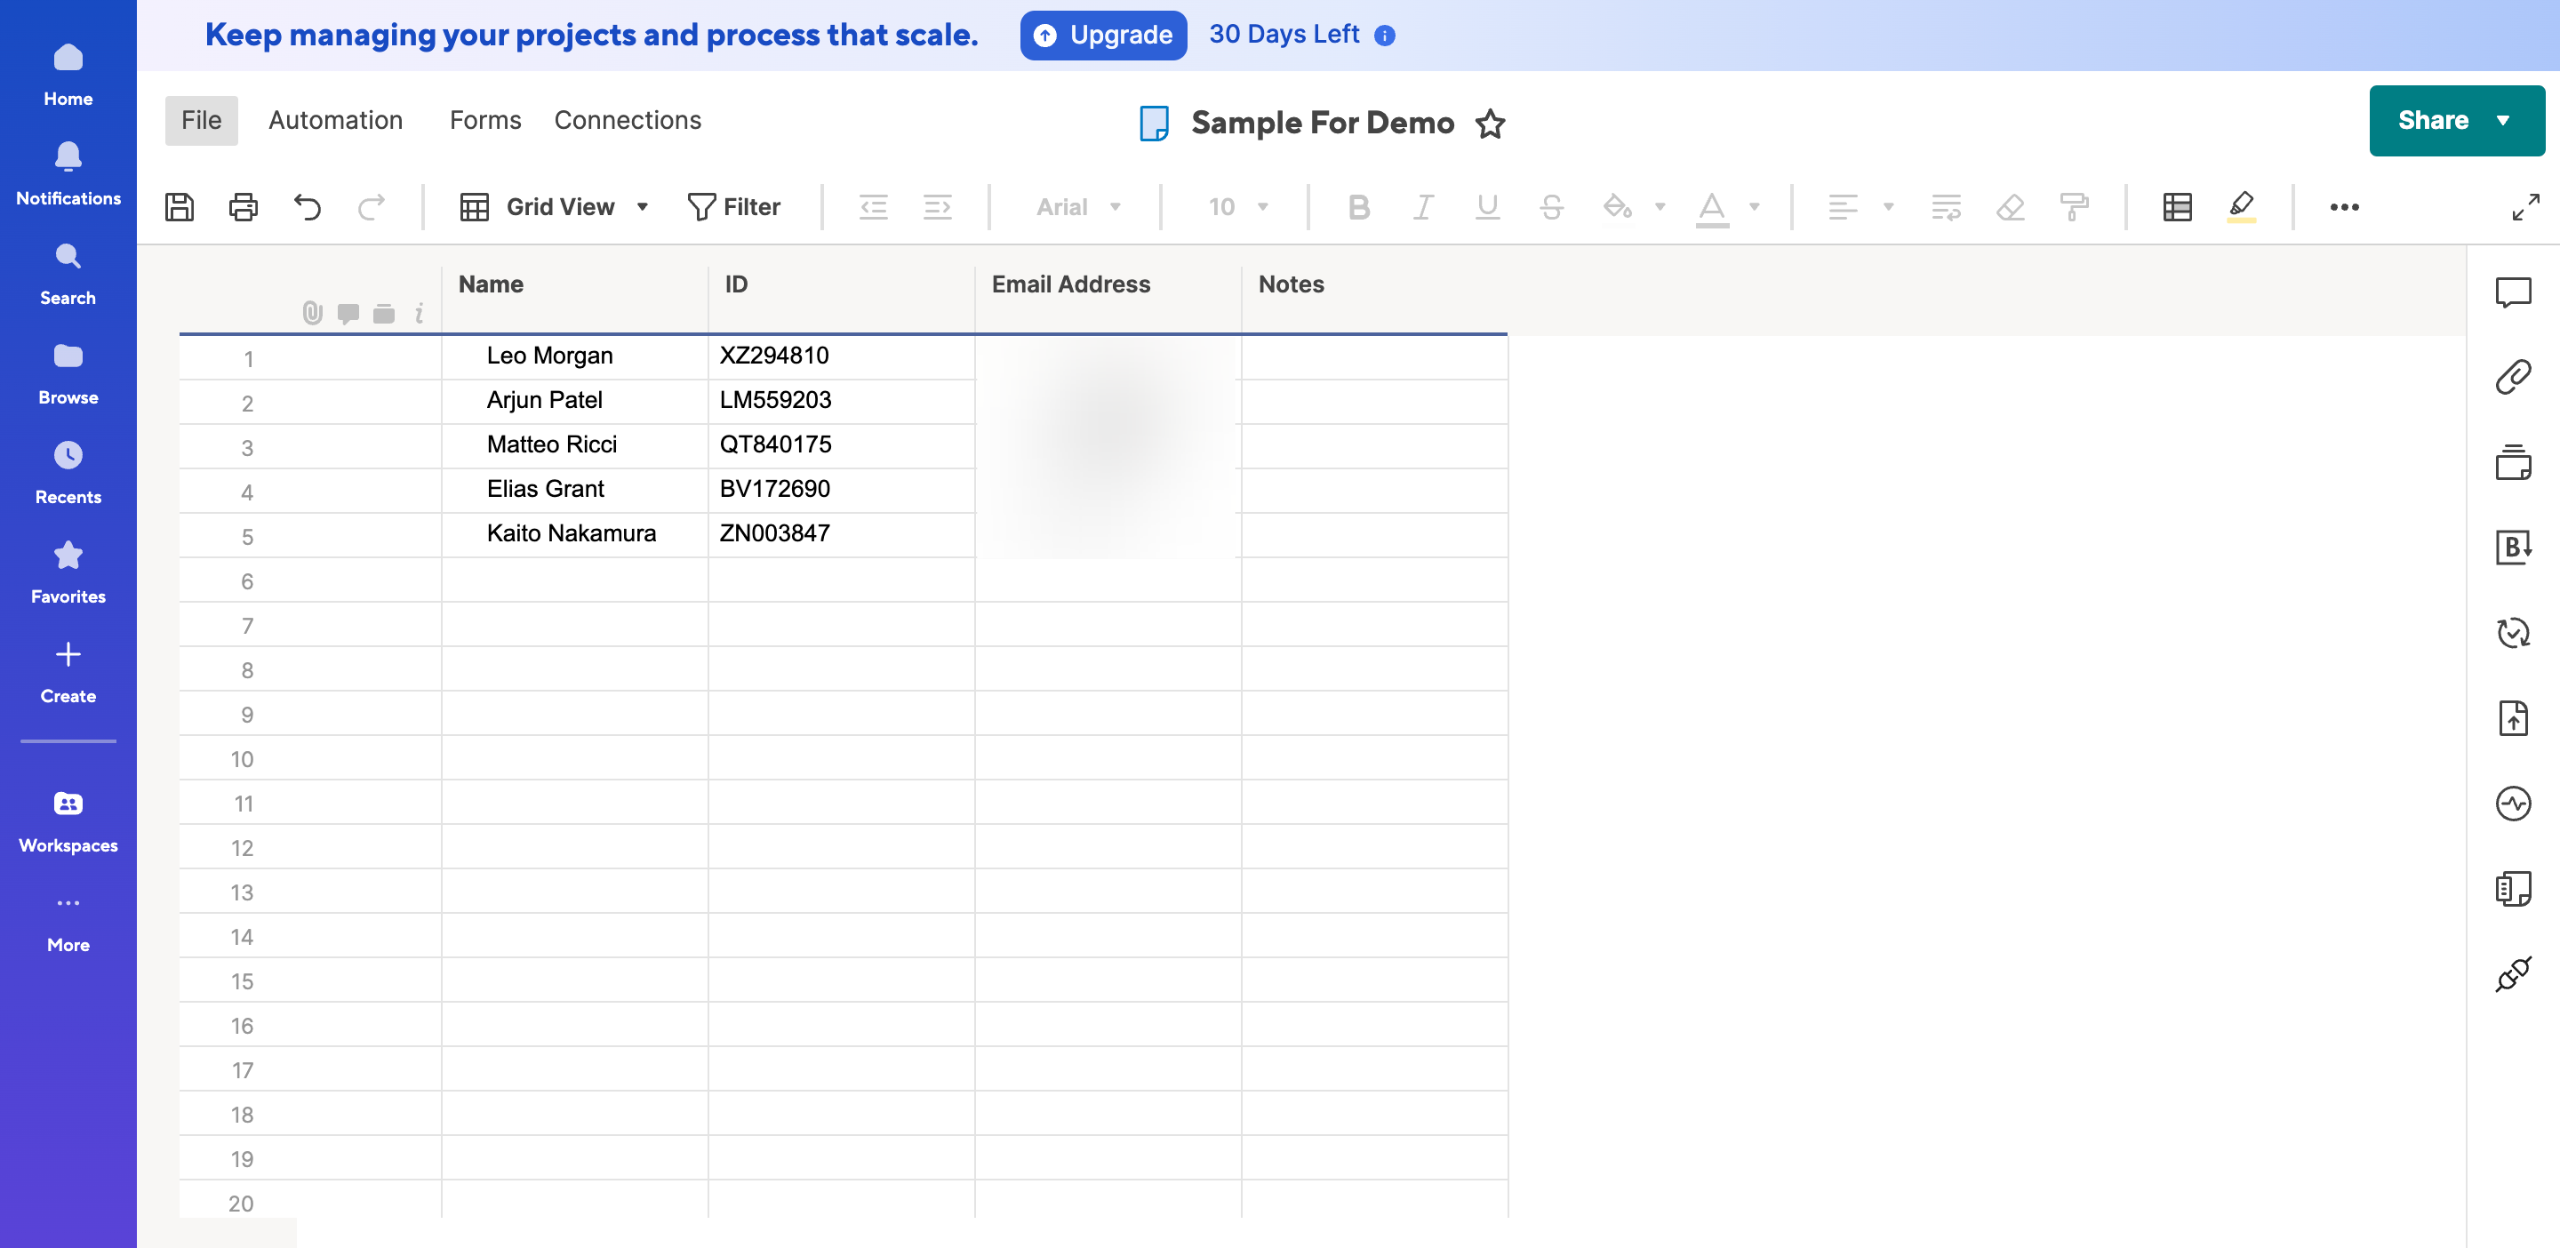This screenshot has height=1248, width=2560.
Task: Toggle bold formatting
Action: tap(1358, 207)
